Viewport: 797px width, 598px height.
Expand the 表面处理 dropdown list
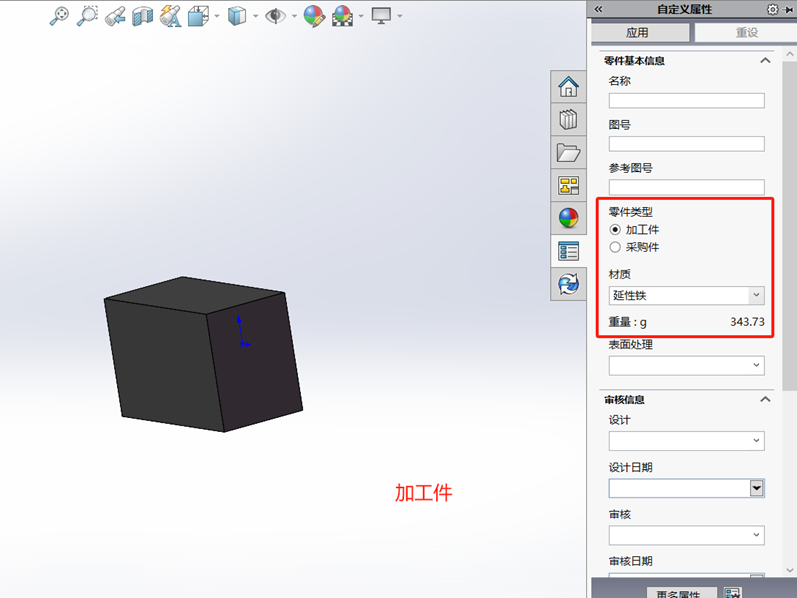[756, 366]
